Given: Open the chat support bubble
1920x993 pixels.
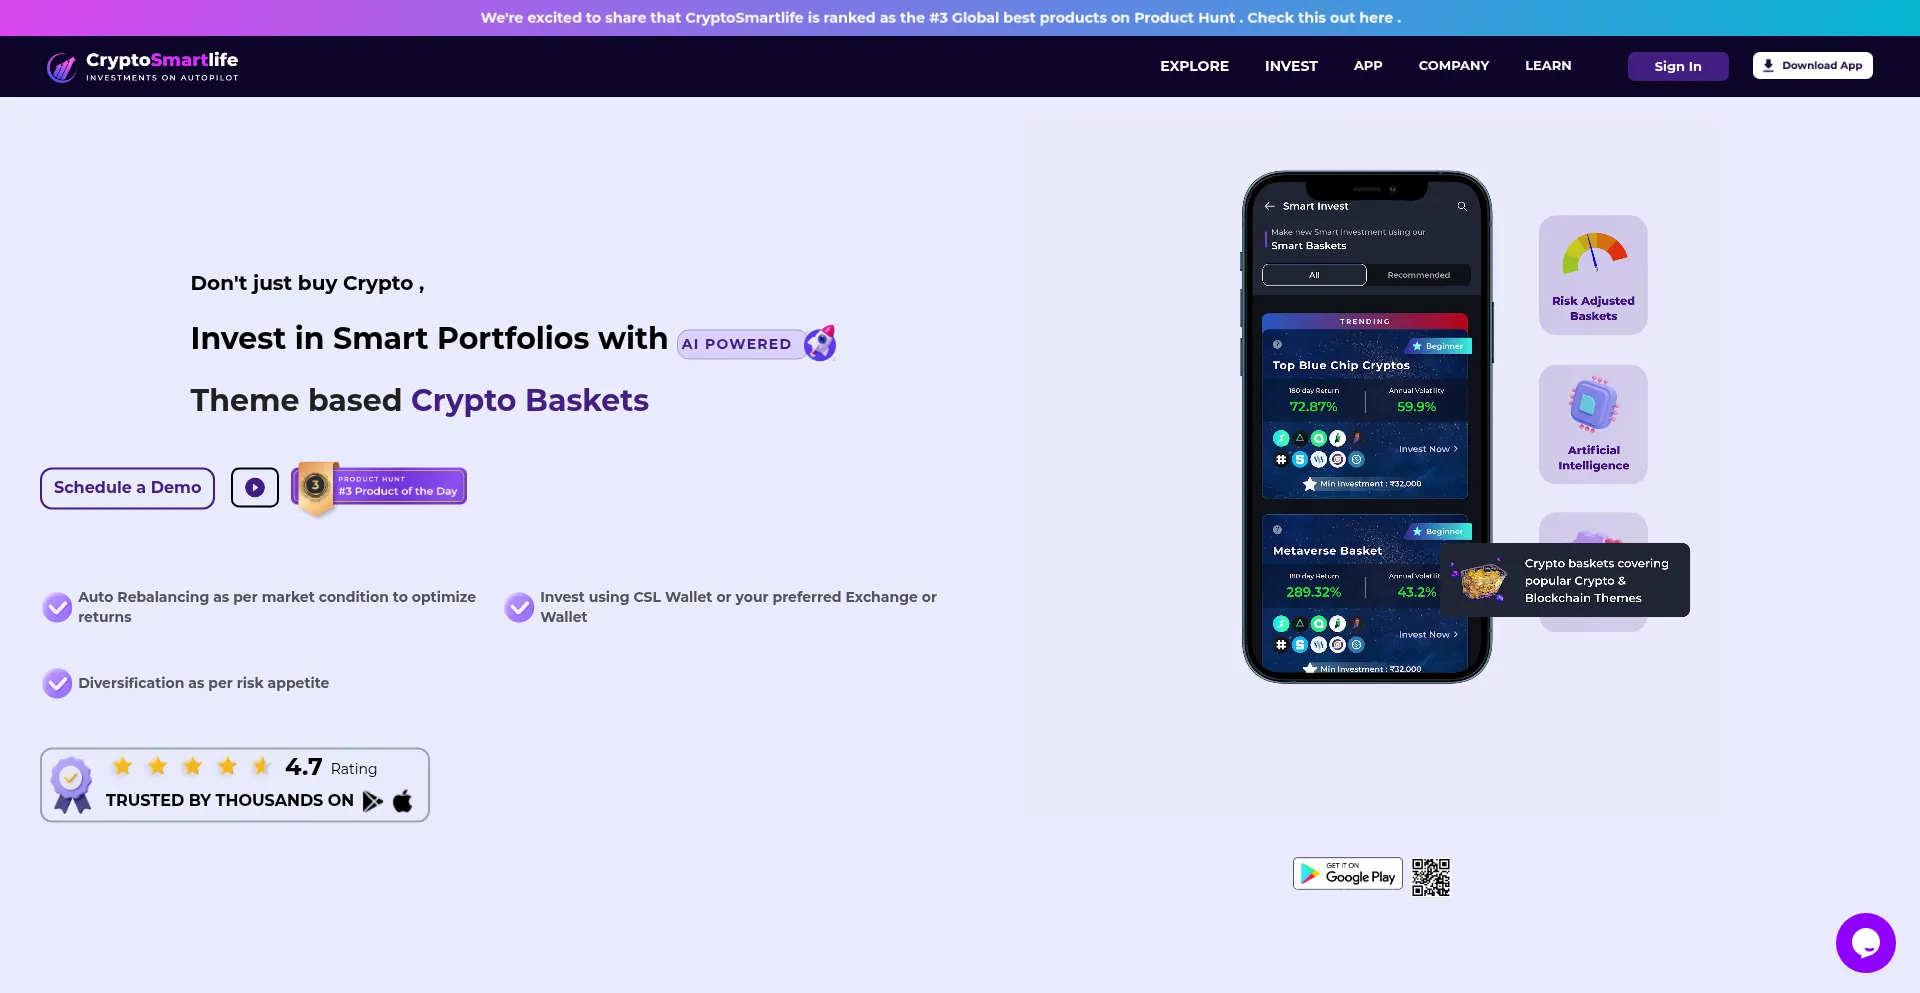Looking at the screenshot, I should (x=1866, y=943).
